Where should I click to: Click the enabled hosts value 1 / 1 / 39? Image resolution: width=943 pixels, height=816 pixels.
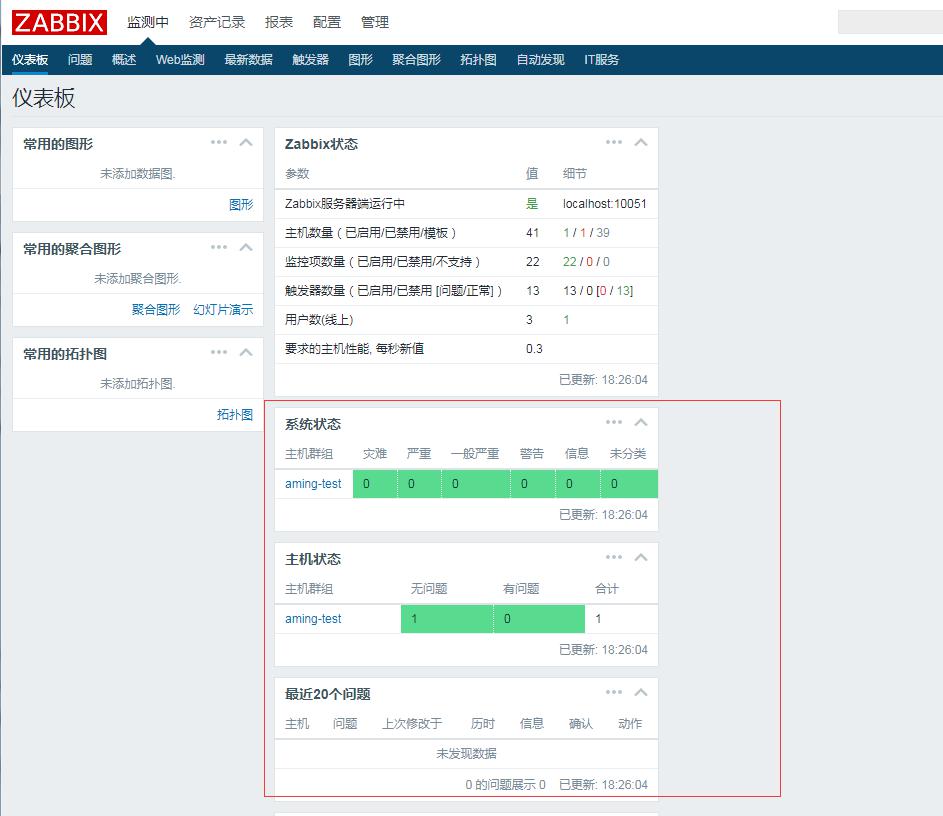tap(586, 233)
